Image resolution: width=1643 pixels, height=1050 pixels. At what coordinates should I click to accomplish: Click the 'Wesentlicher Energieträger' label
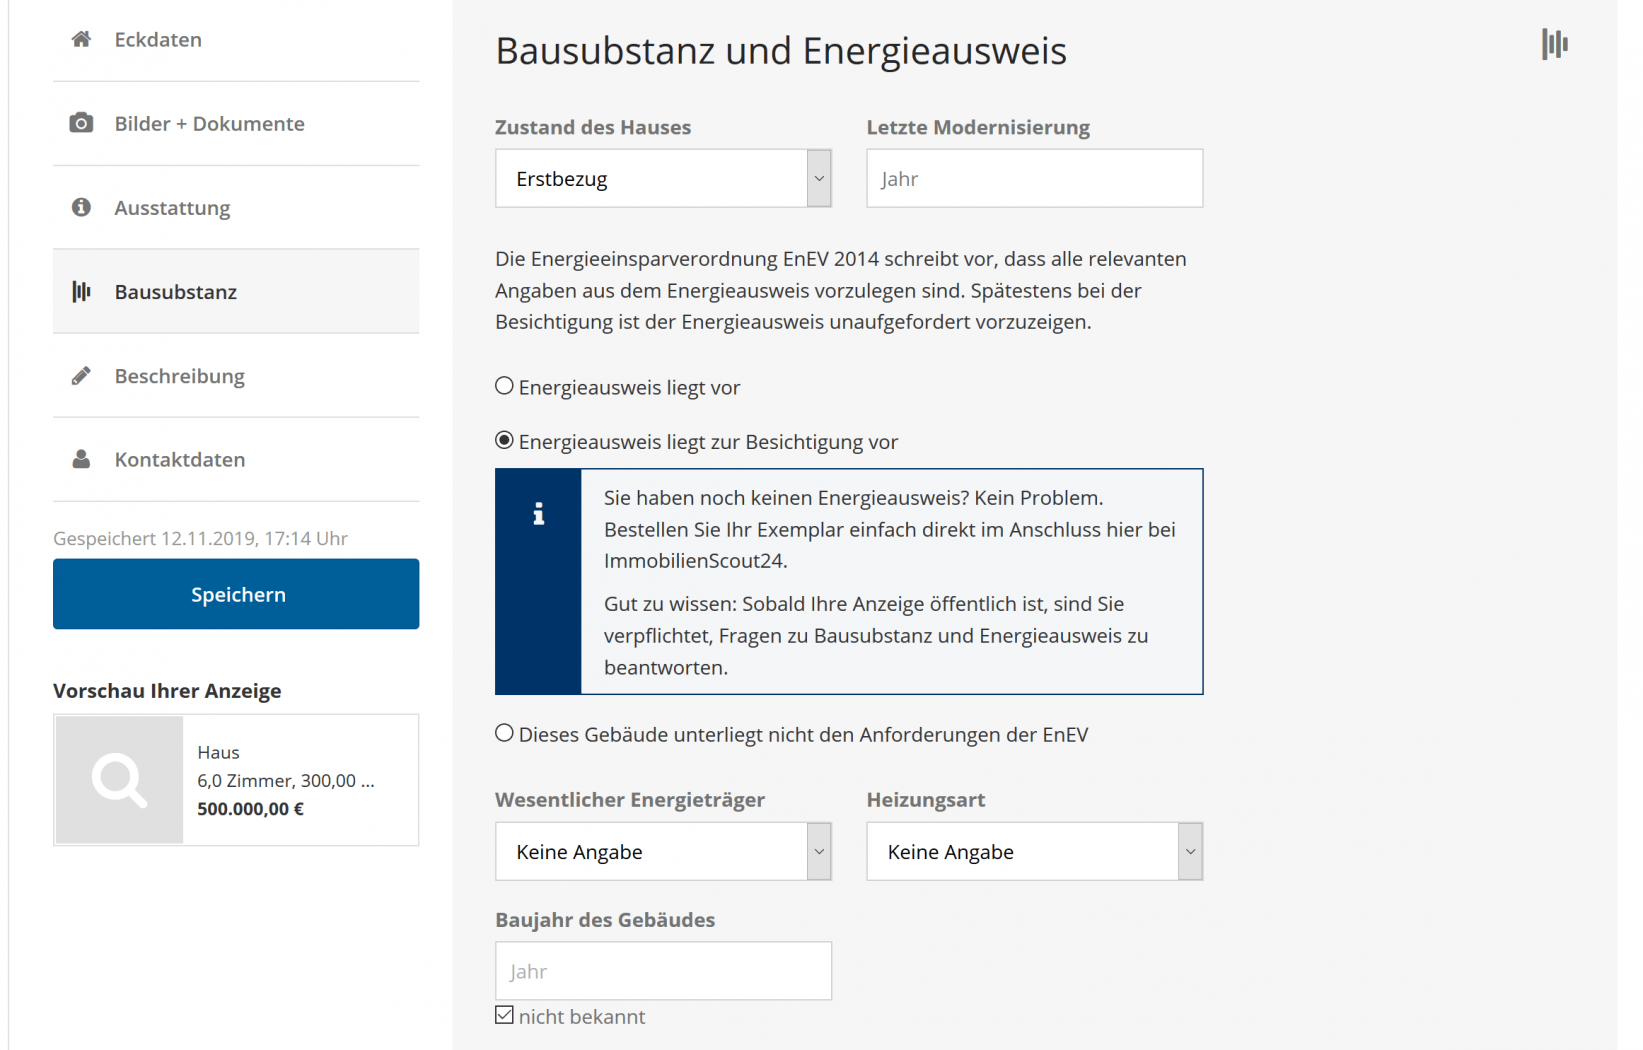[630, 800]
